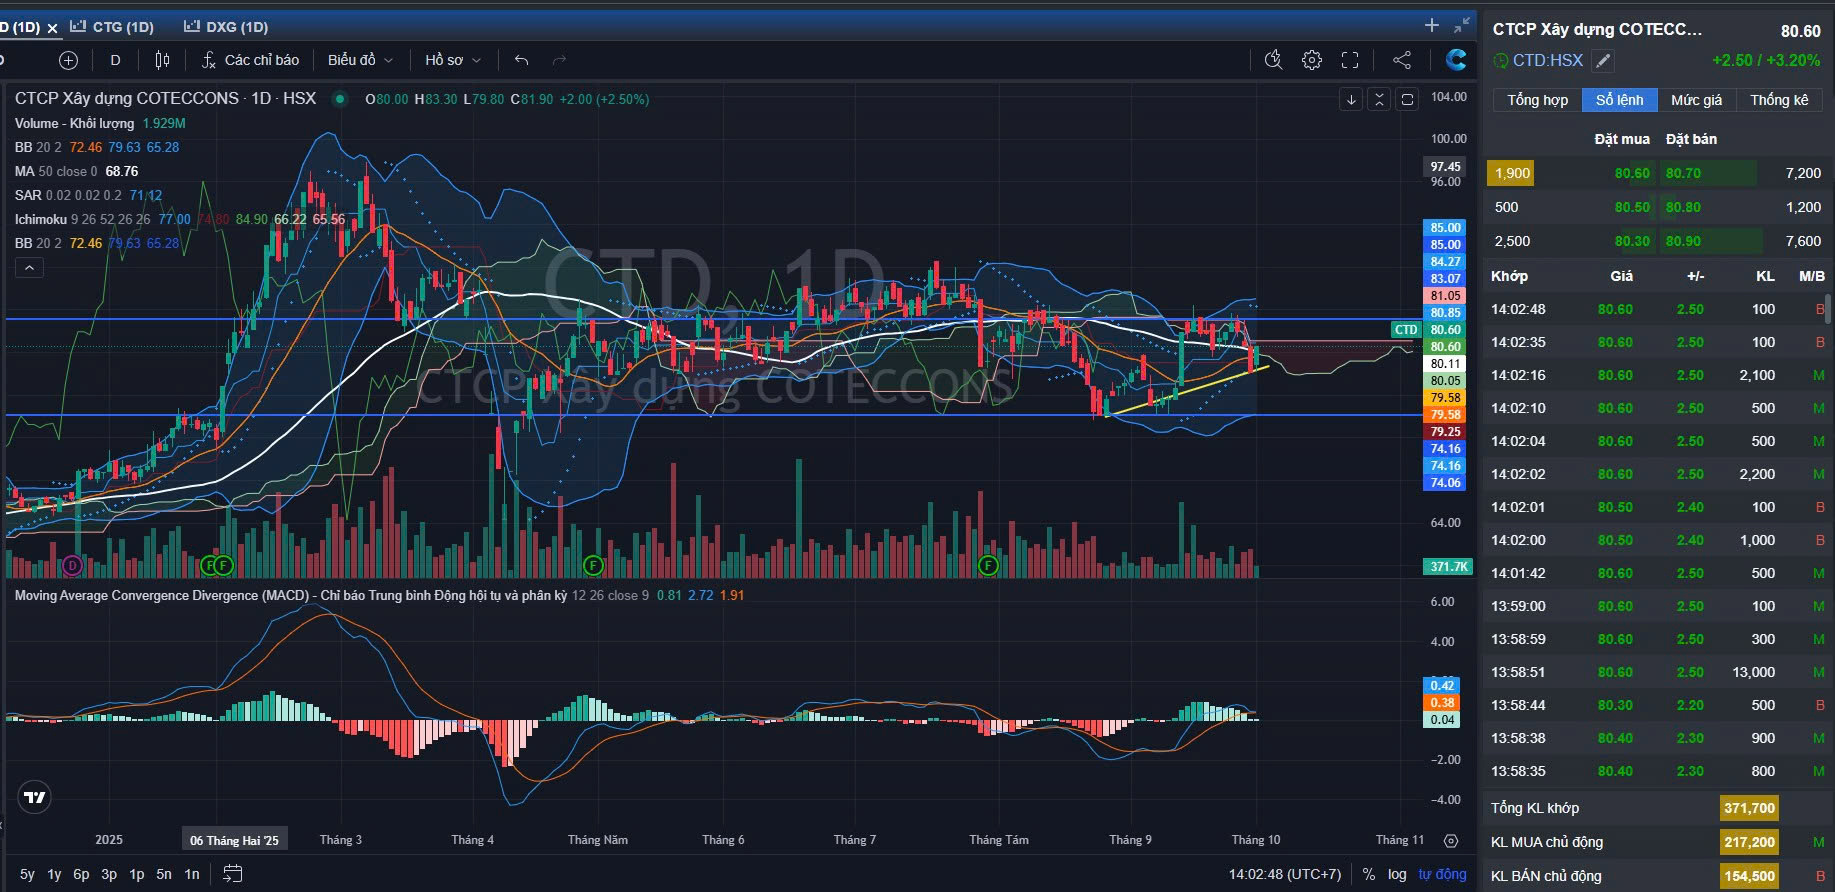Open the candlestick chart style selector
1835x892 pixels.
pyautogui.click(x=162, y=60)
